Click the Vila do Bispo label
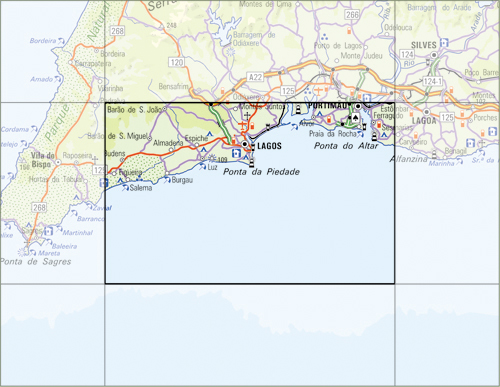500x387 pixels. [x=42, y=160]
